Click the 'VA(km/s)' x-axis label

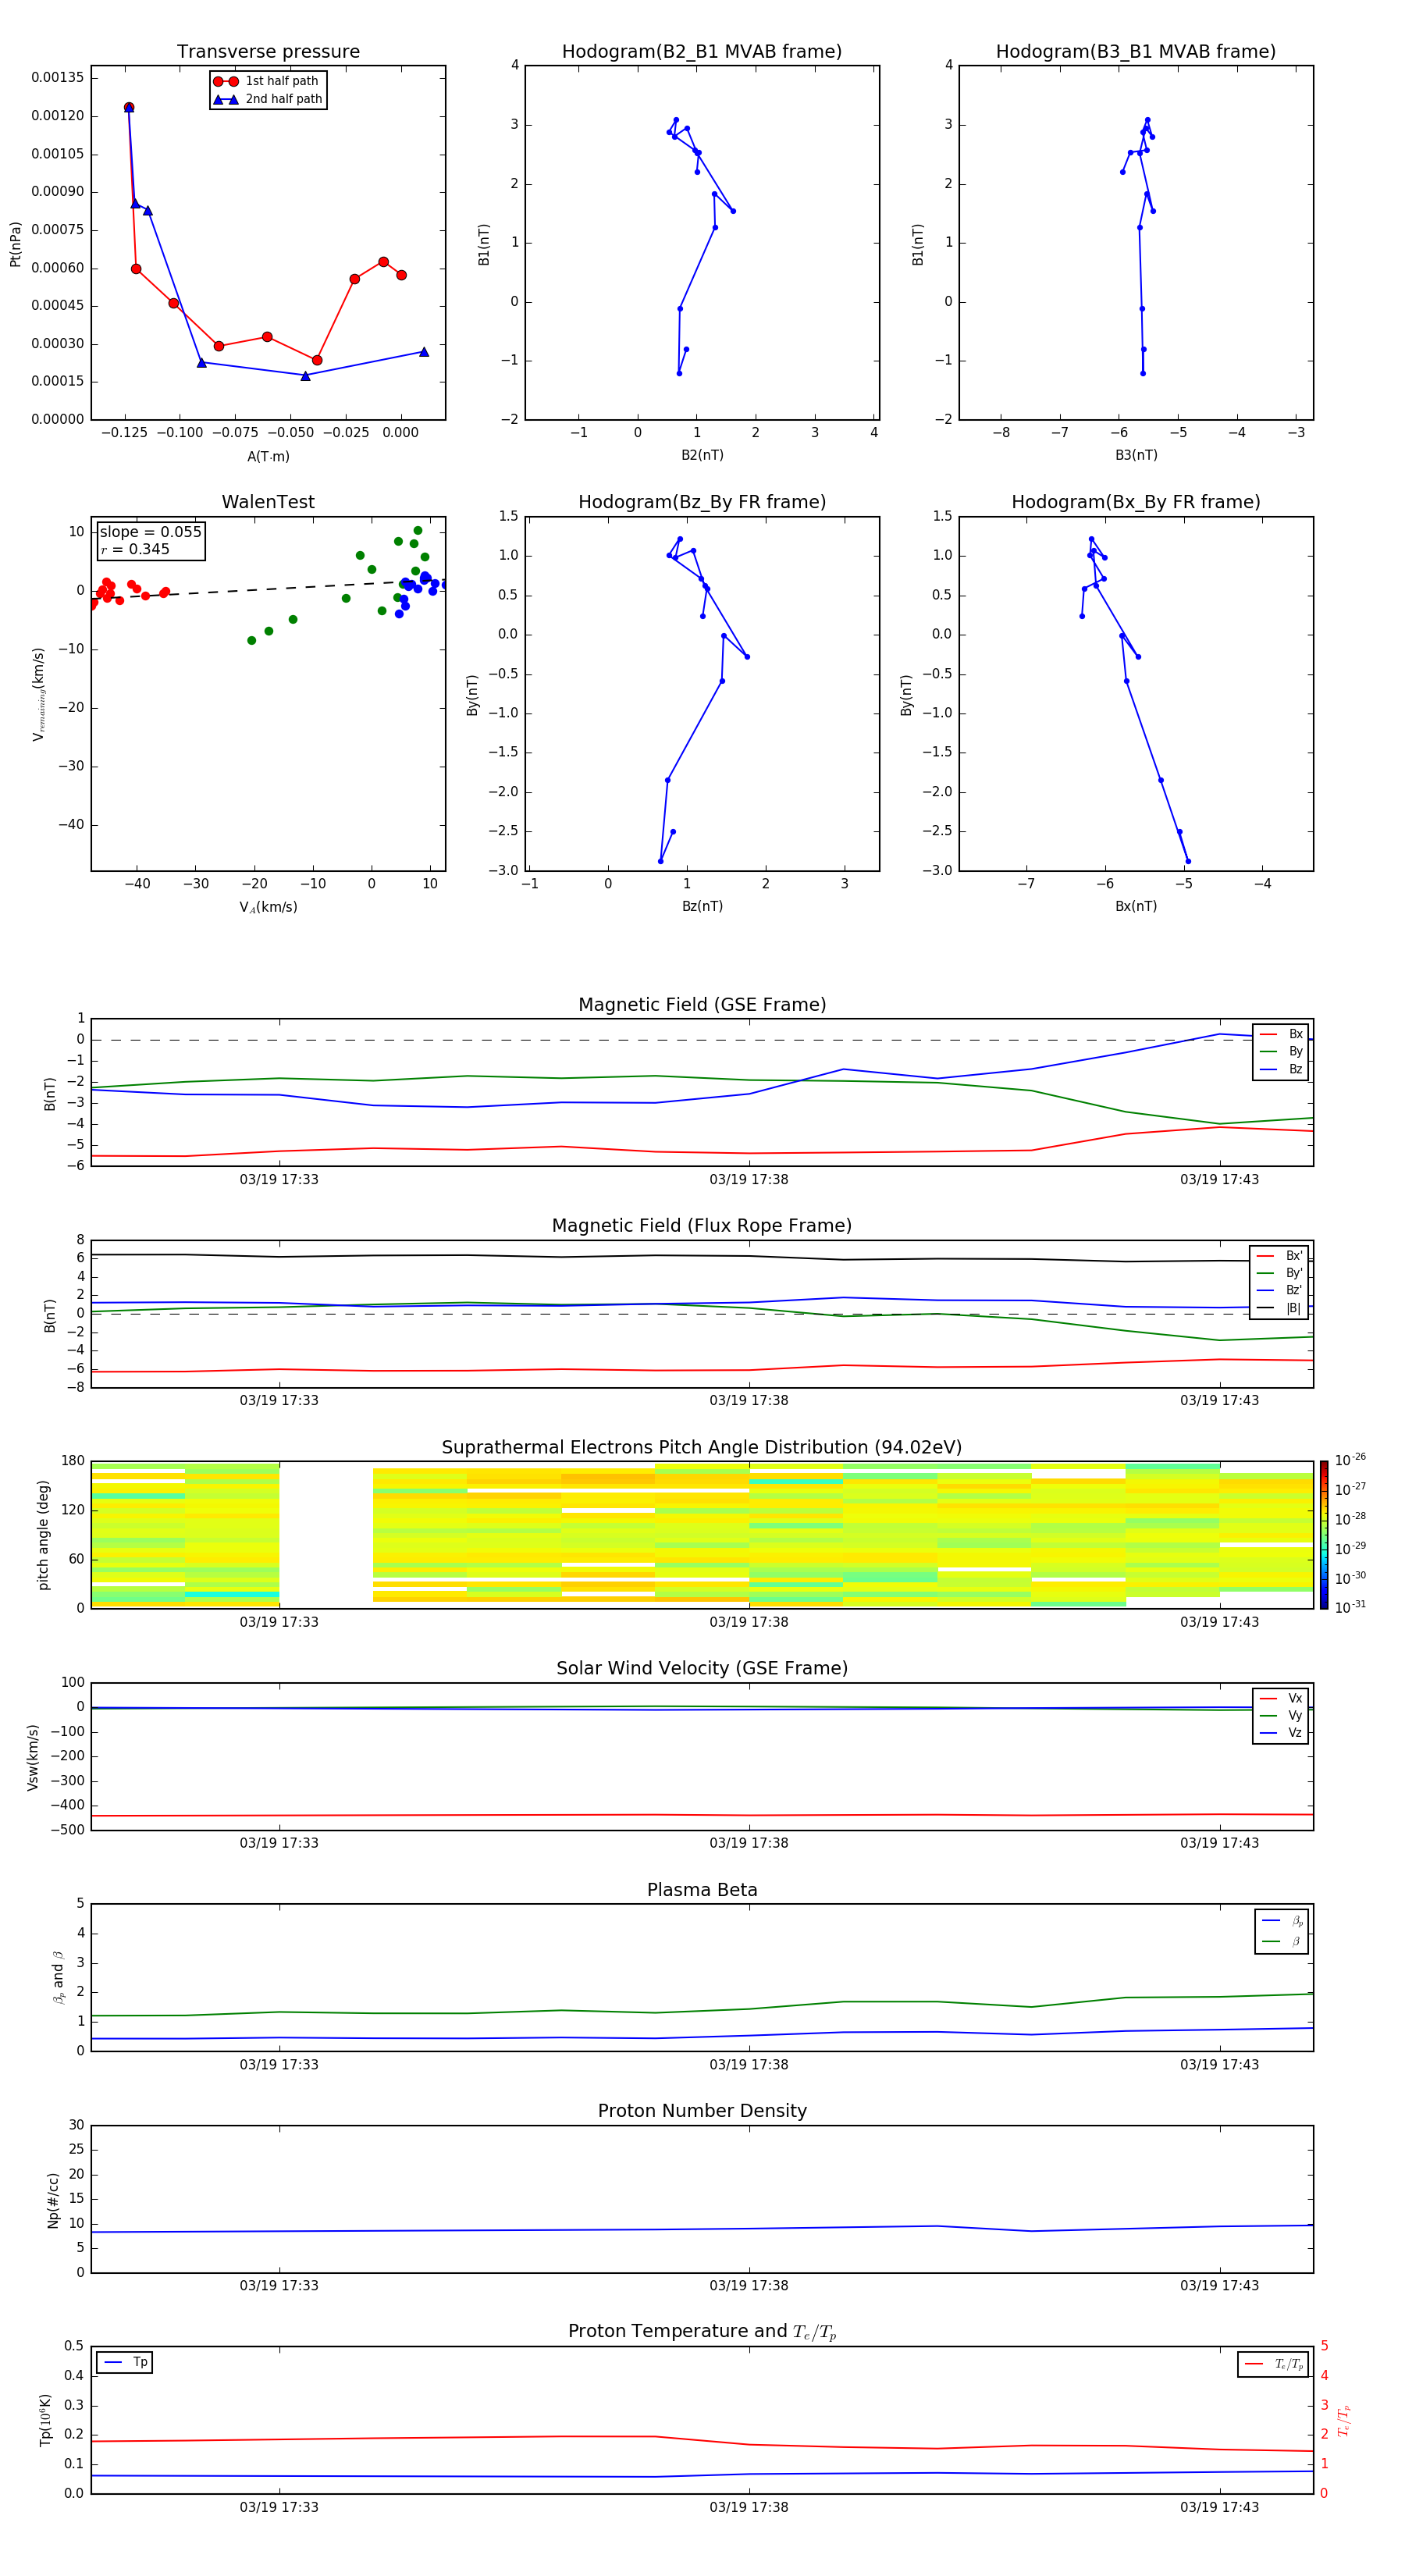(268, 907)
